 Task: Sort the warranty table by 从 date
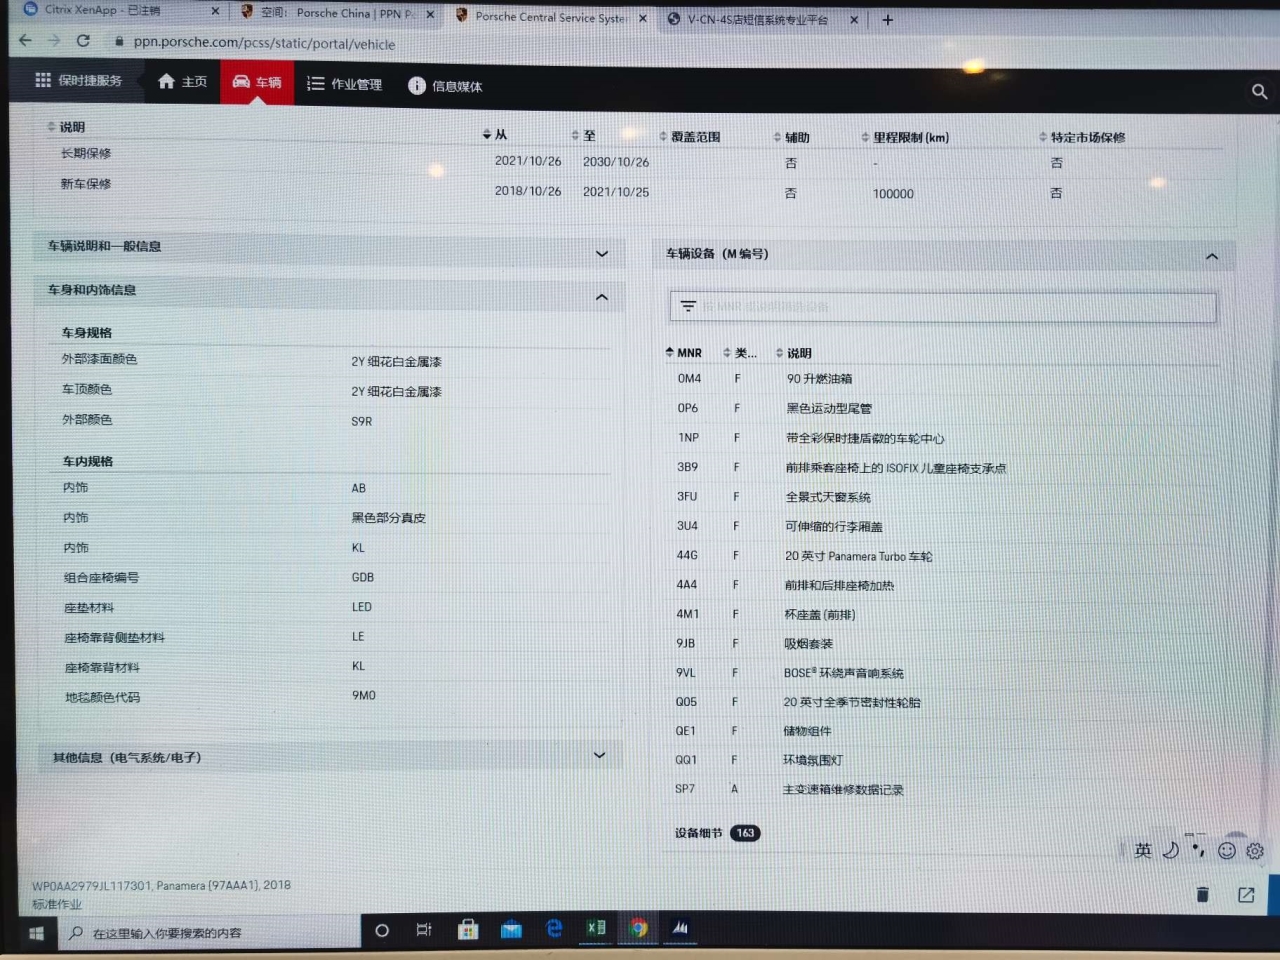495,134
